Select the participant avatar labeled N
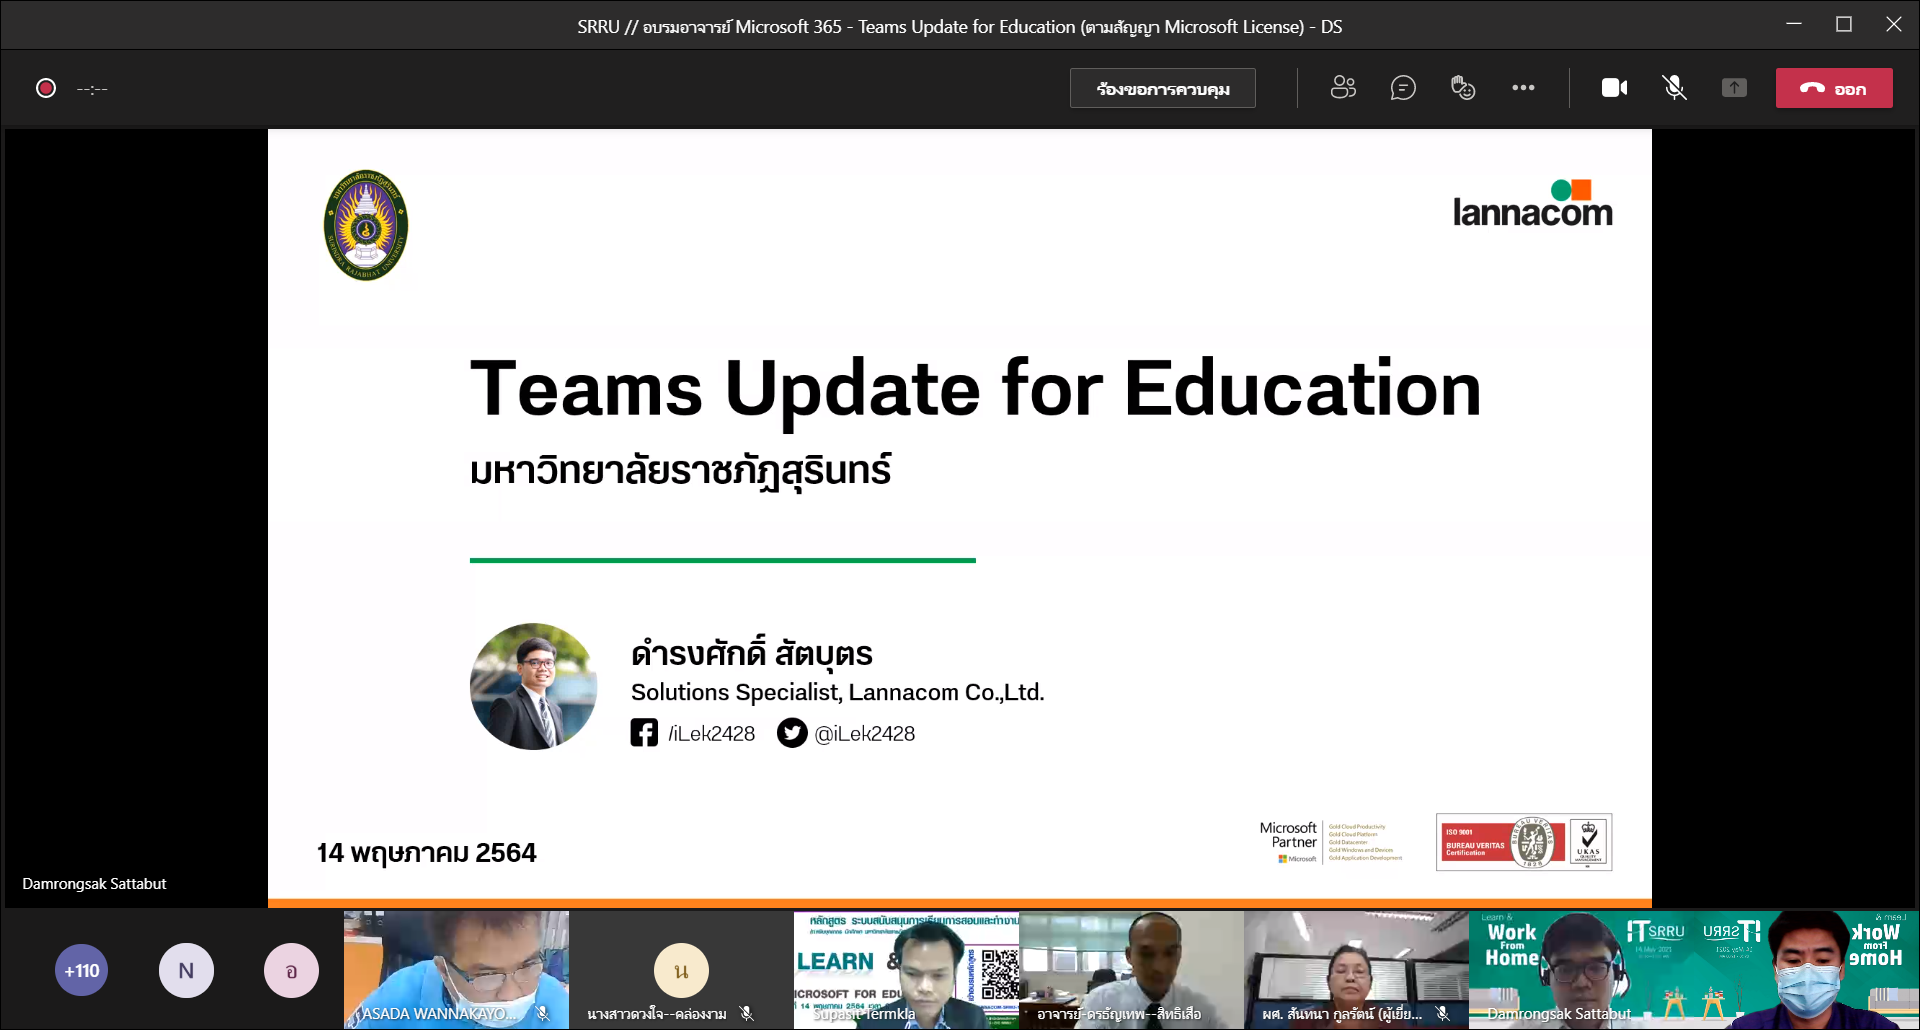1920x1030 pixels. click(186, 970)
